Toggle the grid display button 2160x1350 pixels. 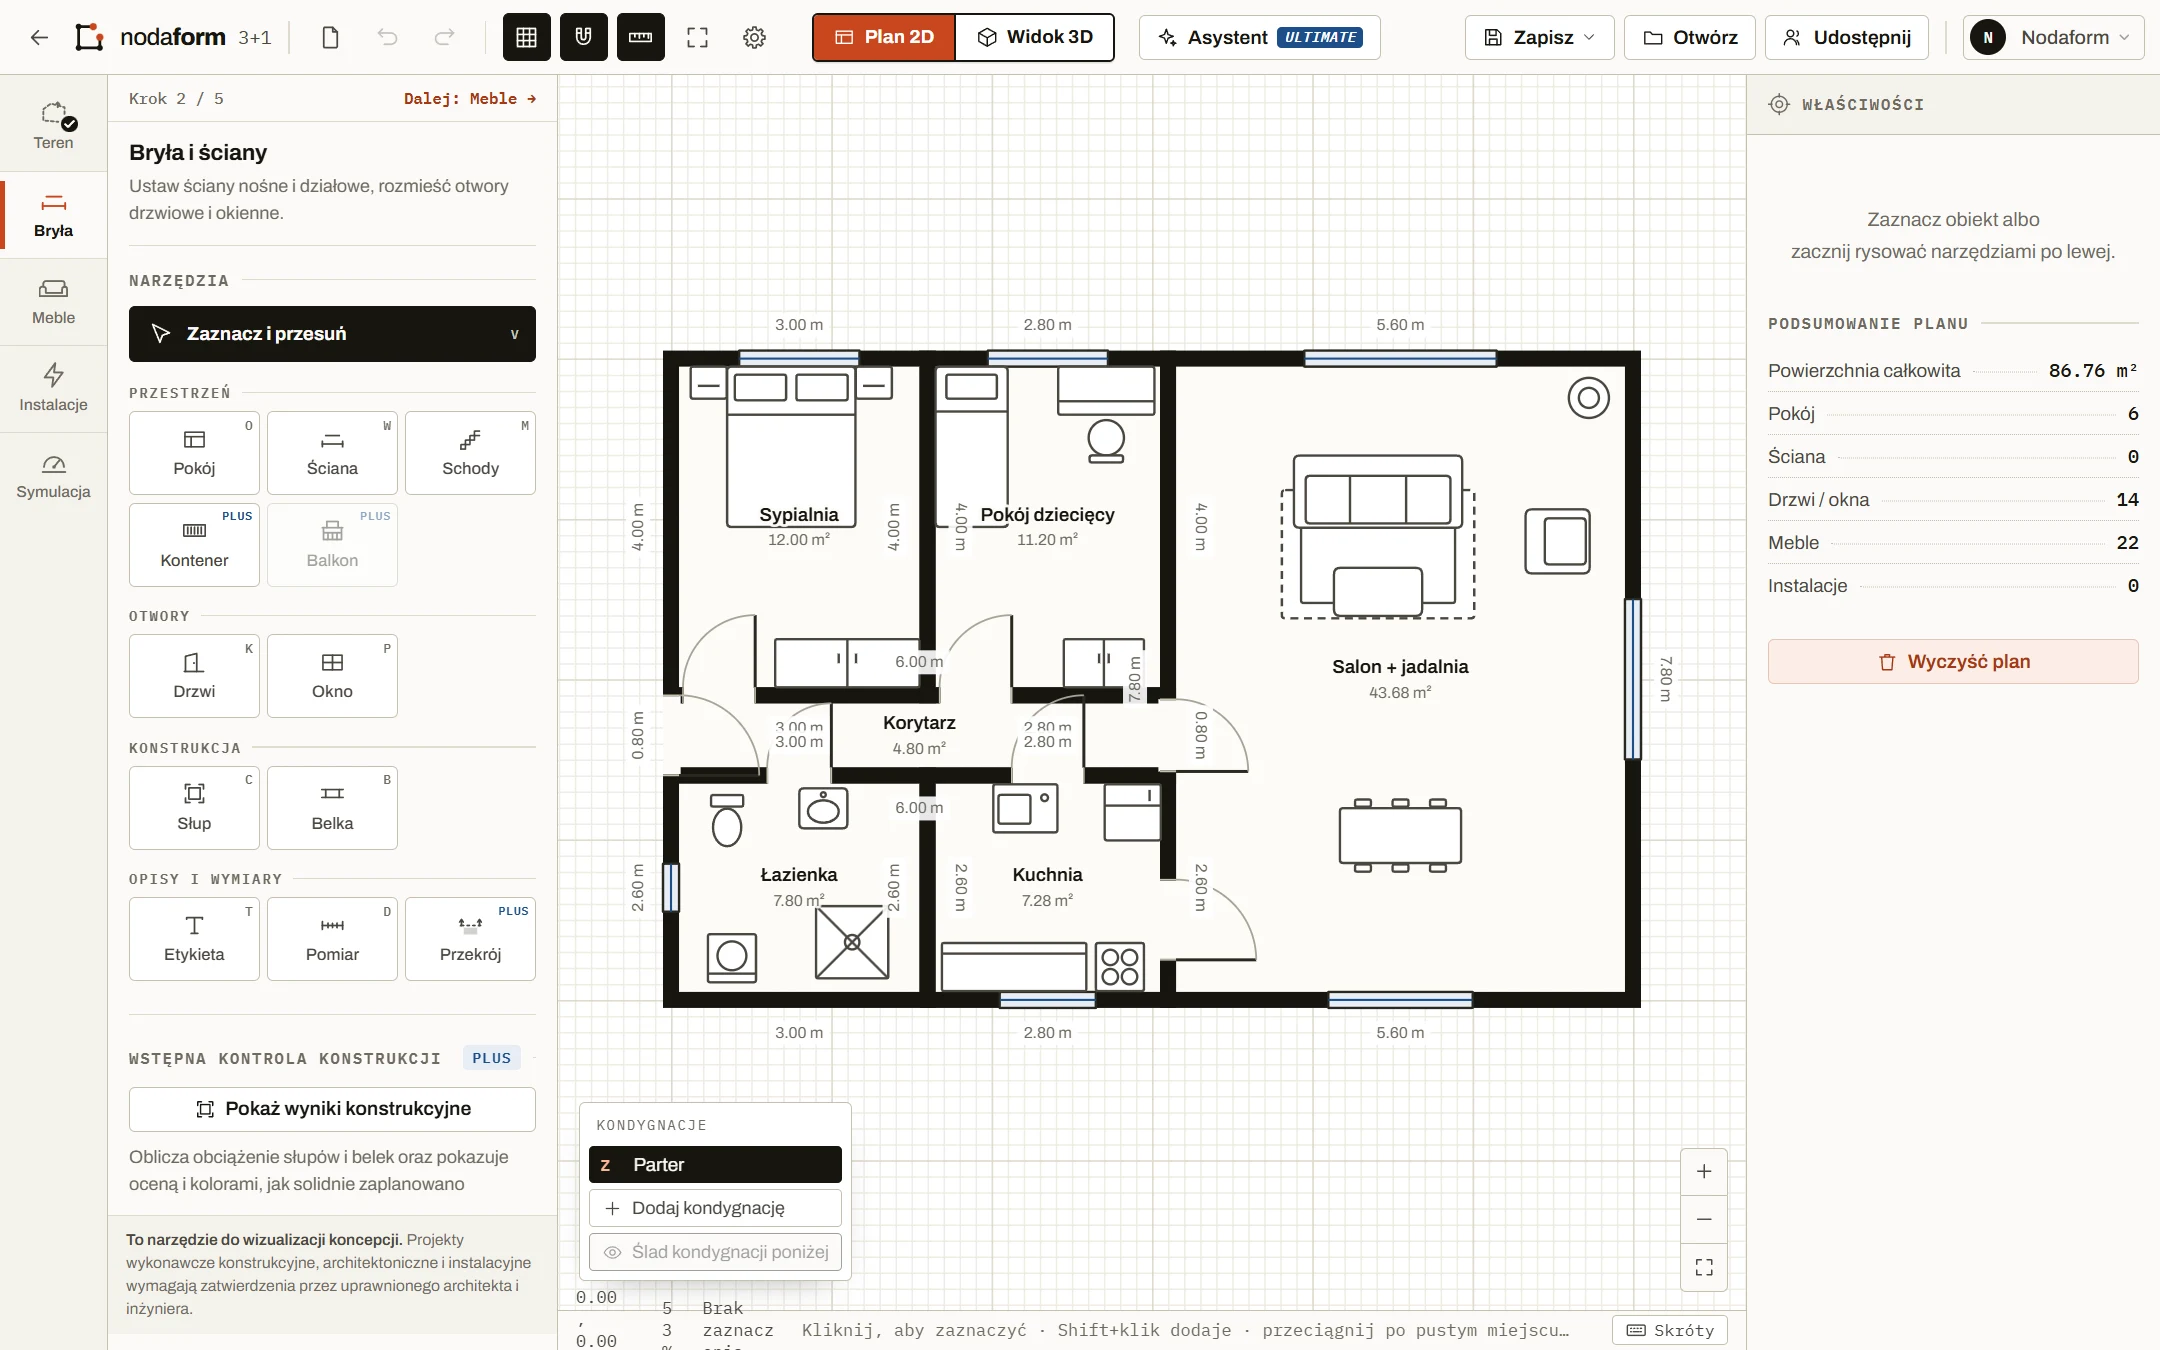[x=527, y=37]
